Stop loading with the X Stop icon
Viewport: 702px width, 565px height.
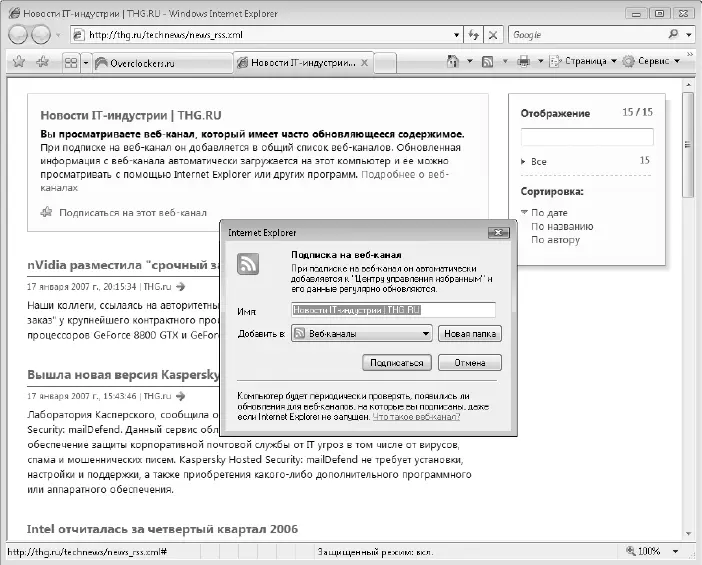click(x=493, y=35)
